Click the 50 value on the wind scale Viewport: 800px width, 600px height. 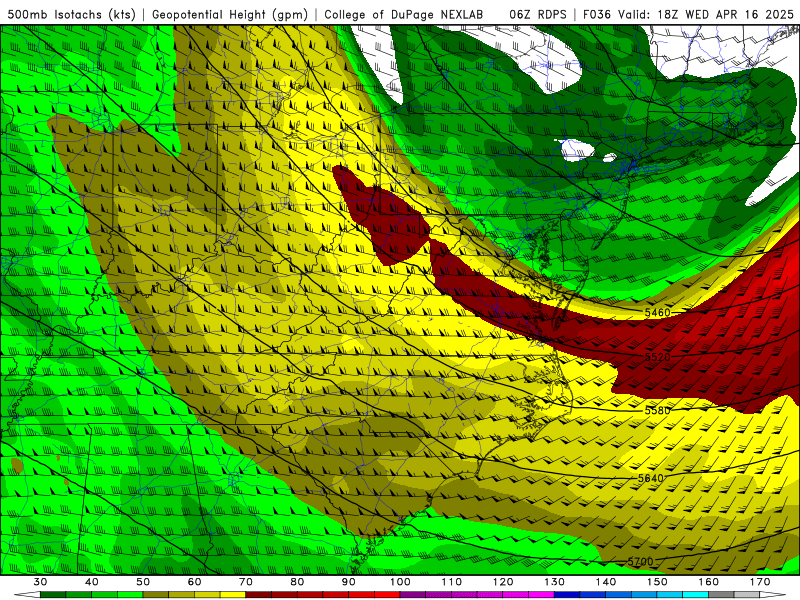coord(143,582)
